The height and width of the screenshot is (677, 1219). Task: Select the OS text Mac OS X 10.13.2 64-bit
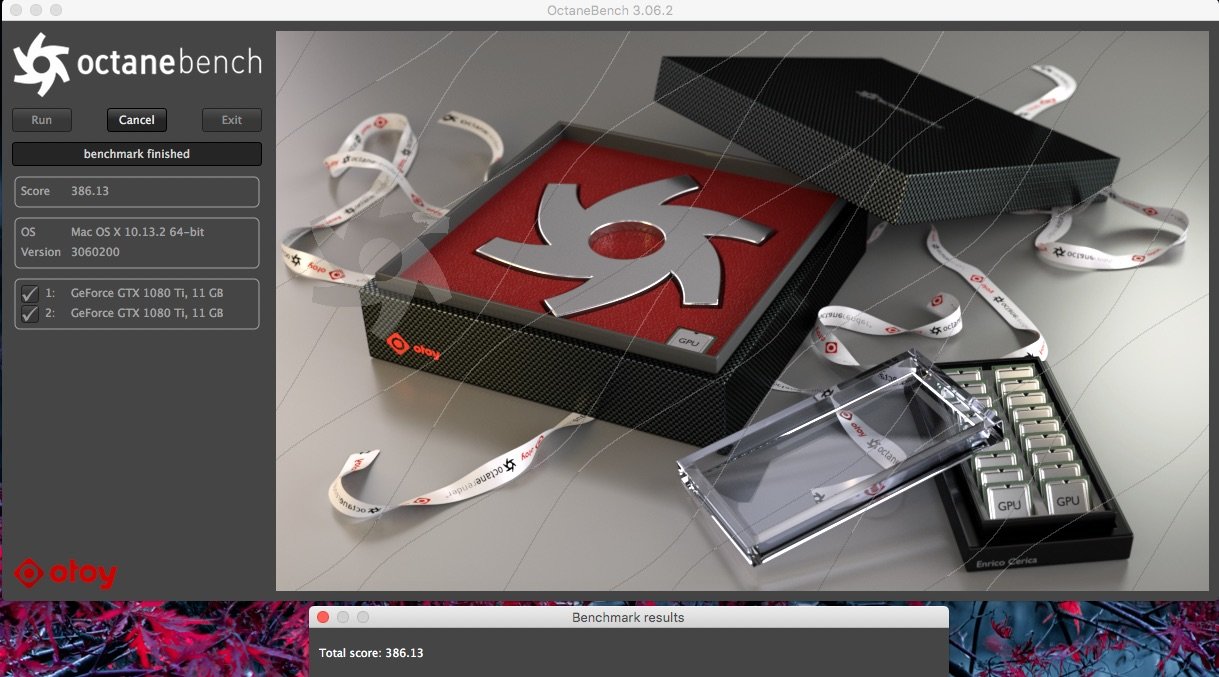(138, 232)
